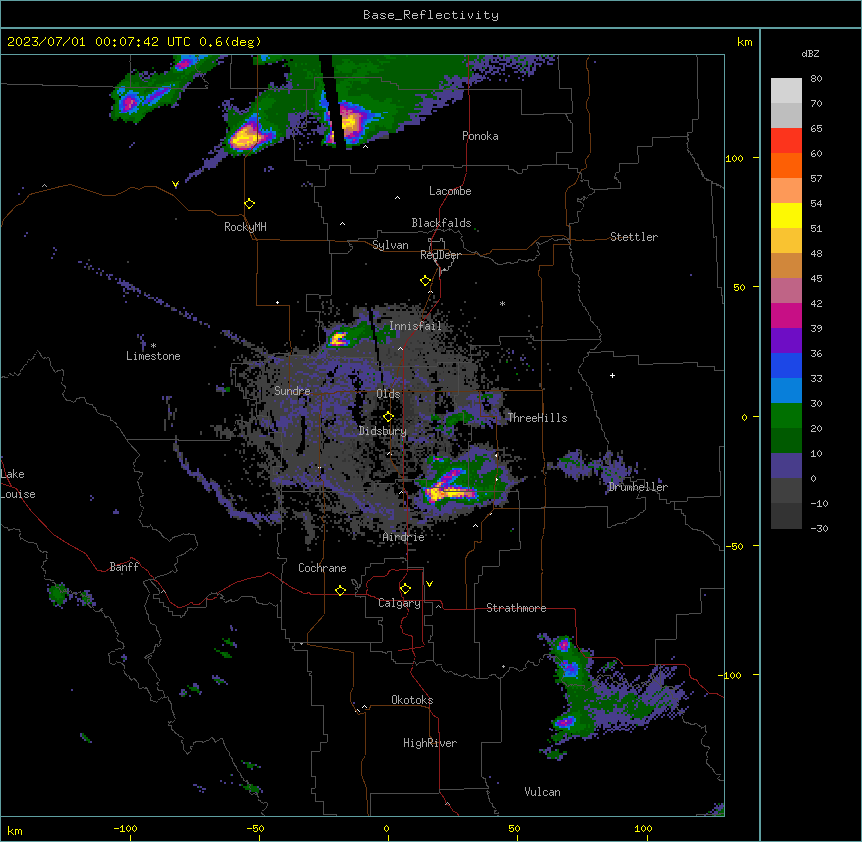Click the Lake Louise label

tap(17, 484)
